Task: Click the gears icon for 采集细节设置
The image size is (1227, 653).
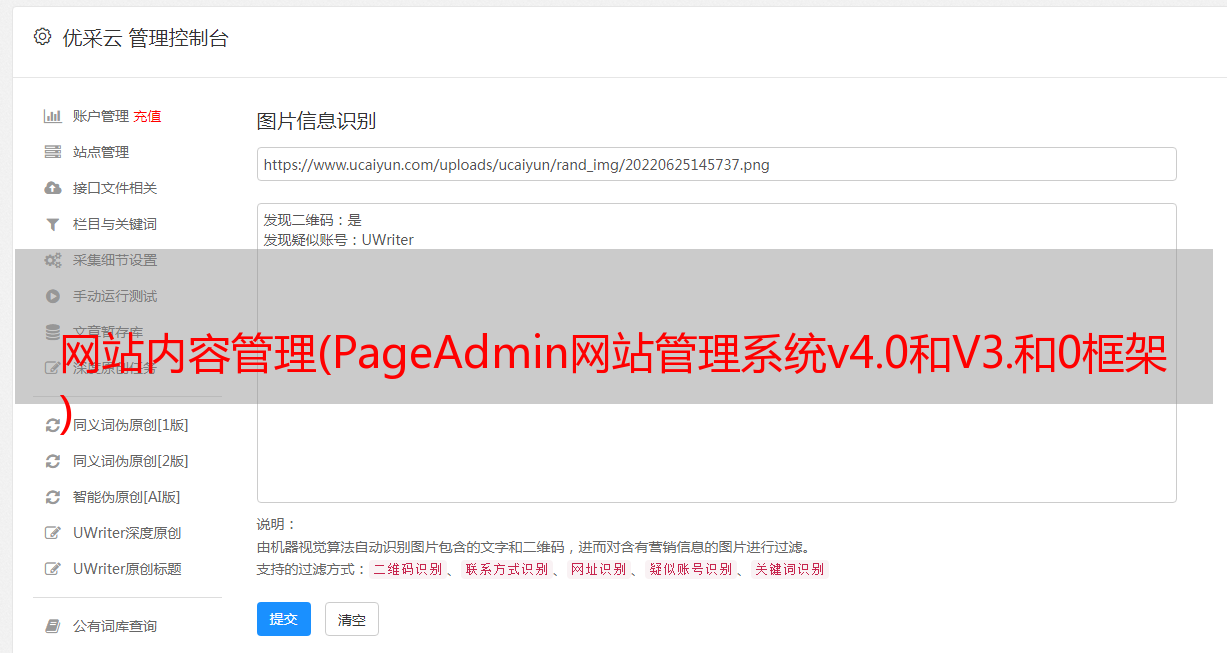Action: point(53,260)
